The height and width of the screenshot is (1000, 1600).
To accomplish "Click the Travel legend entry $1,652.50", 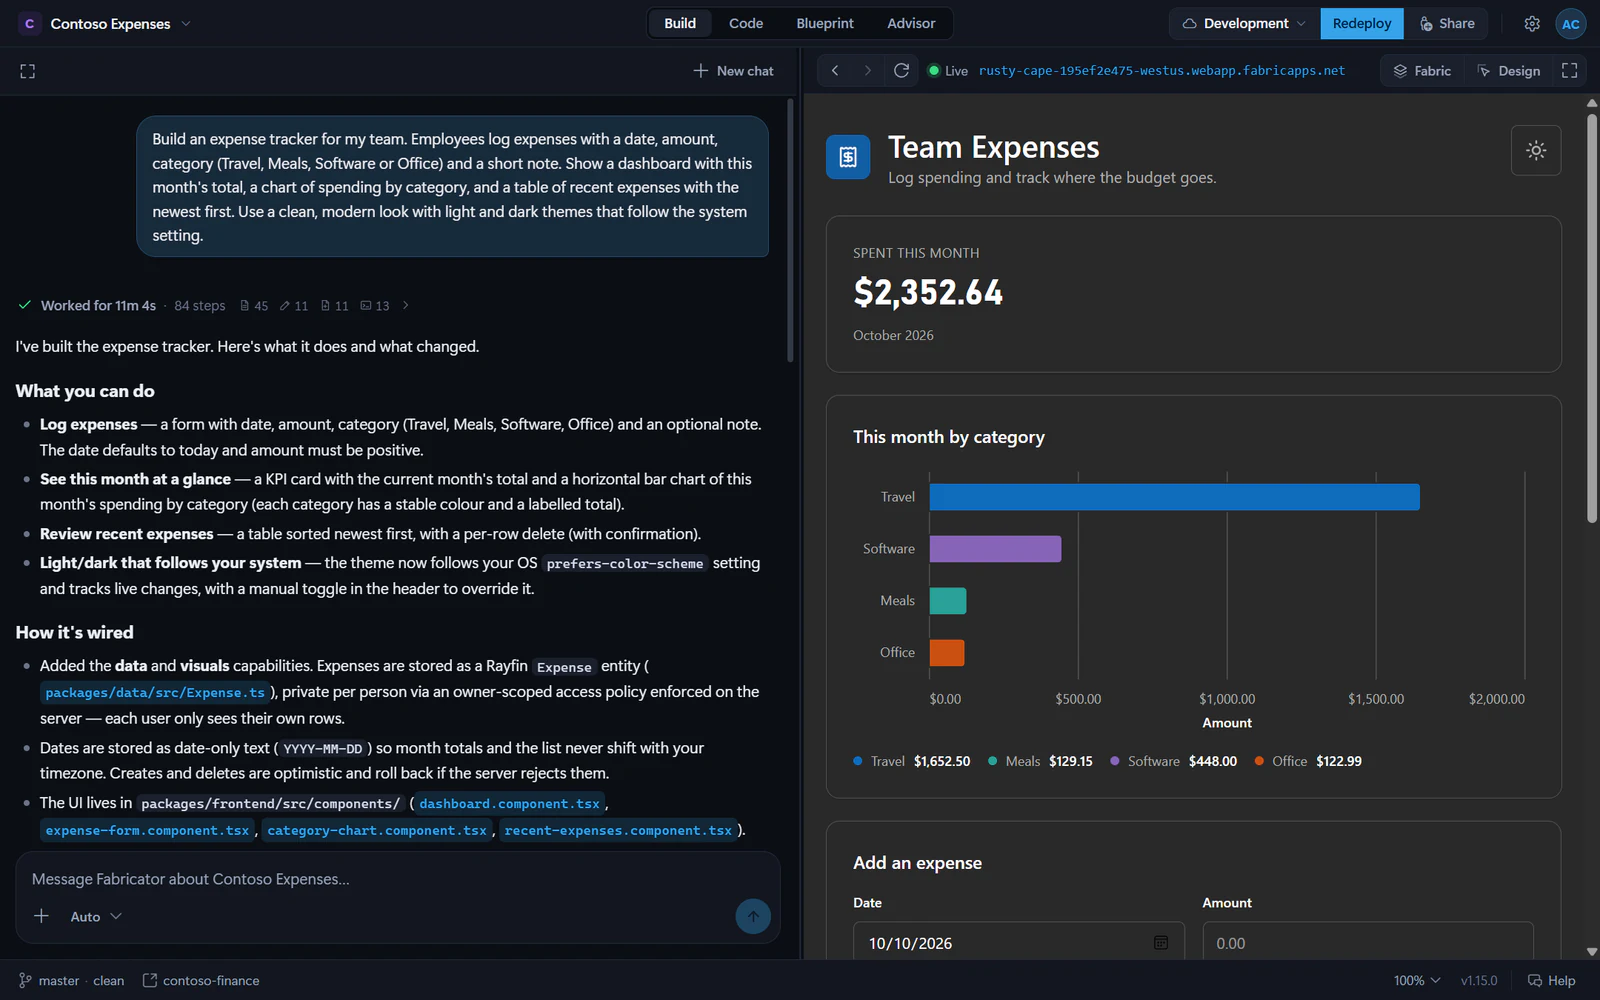I will 911,761.
